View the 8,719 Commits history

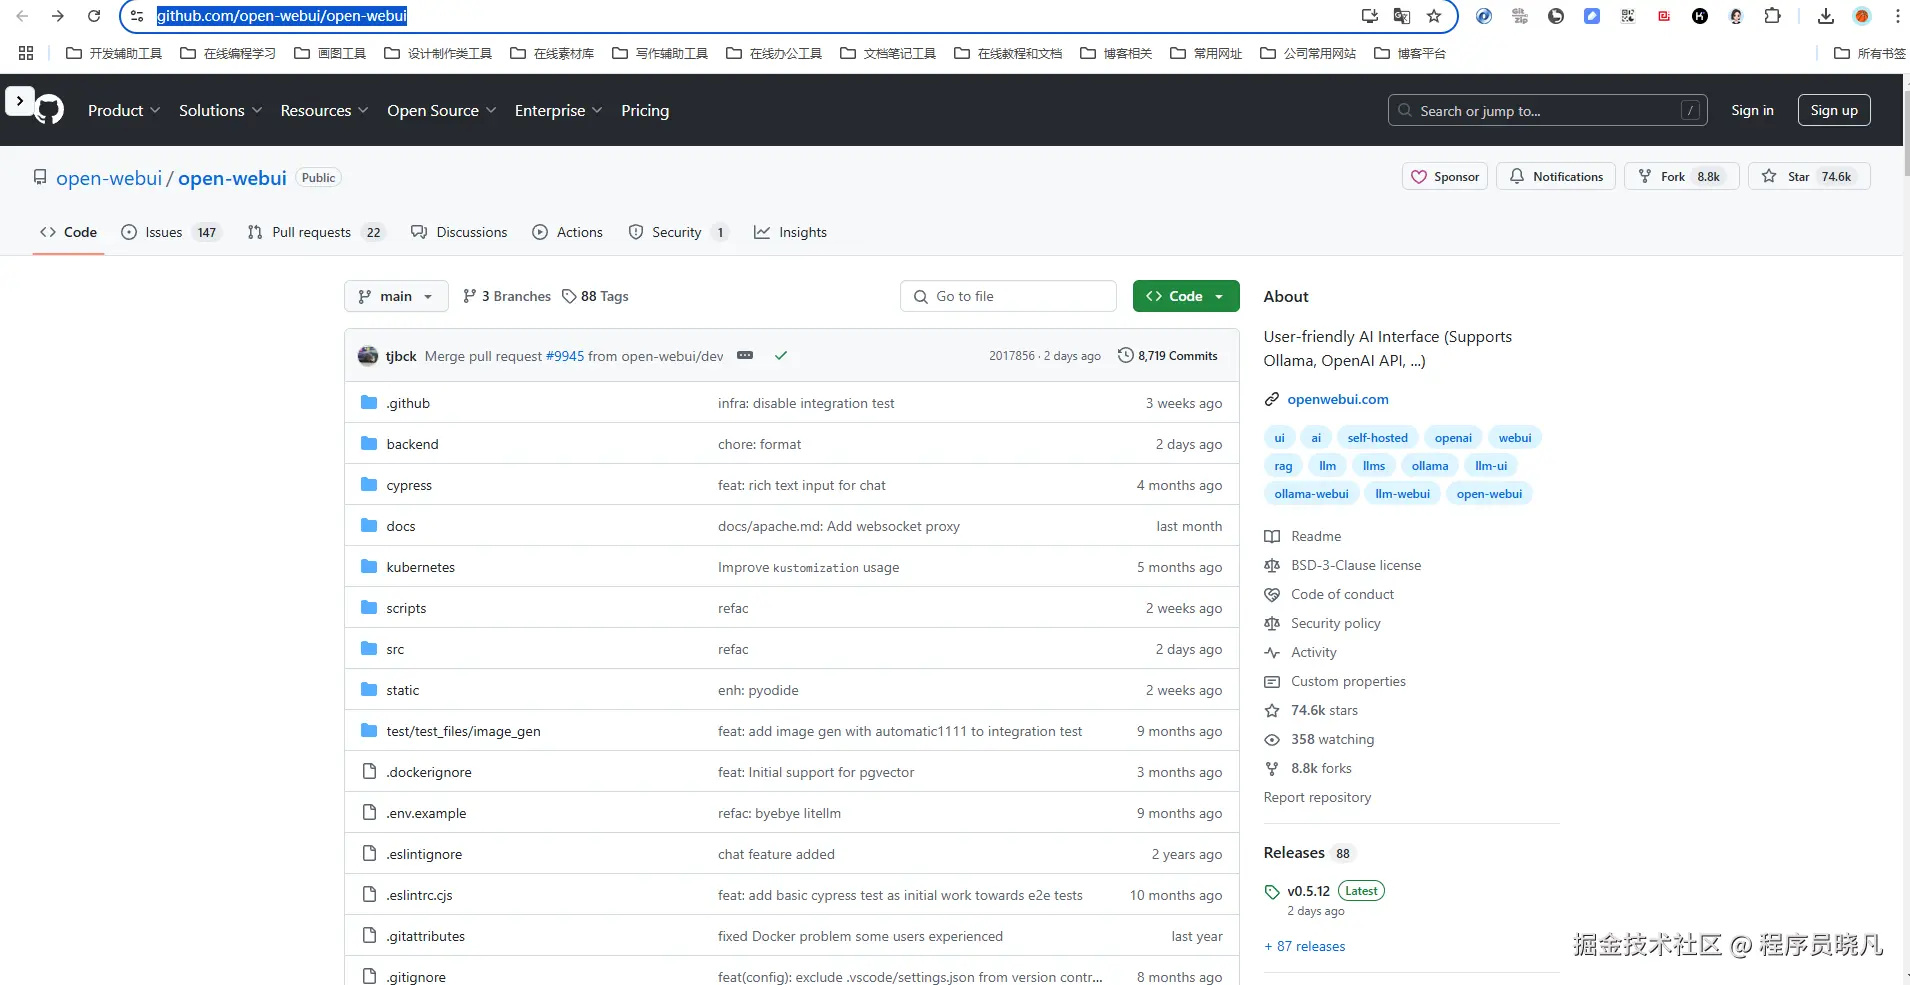coord(1168,355)
